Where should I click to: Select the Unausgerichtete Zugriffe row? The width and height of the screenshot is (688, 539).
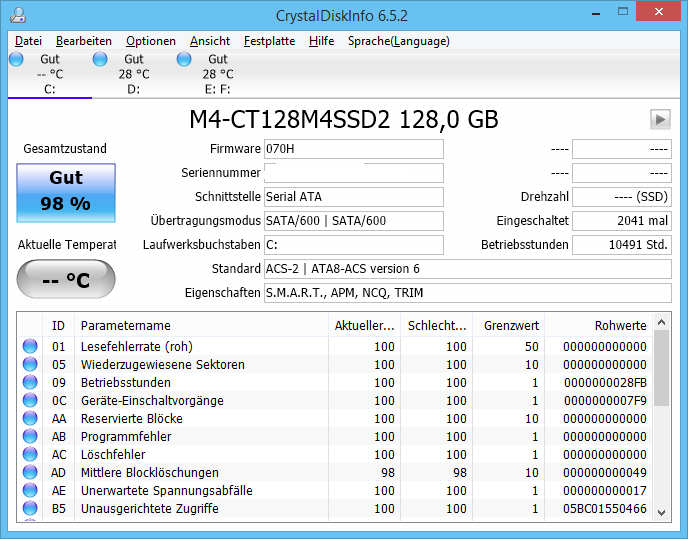coord(335,508)
